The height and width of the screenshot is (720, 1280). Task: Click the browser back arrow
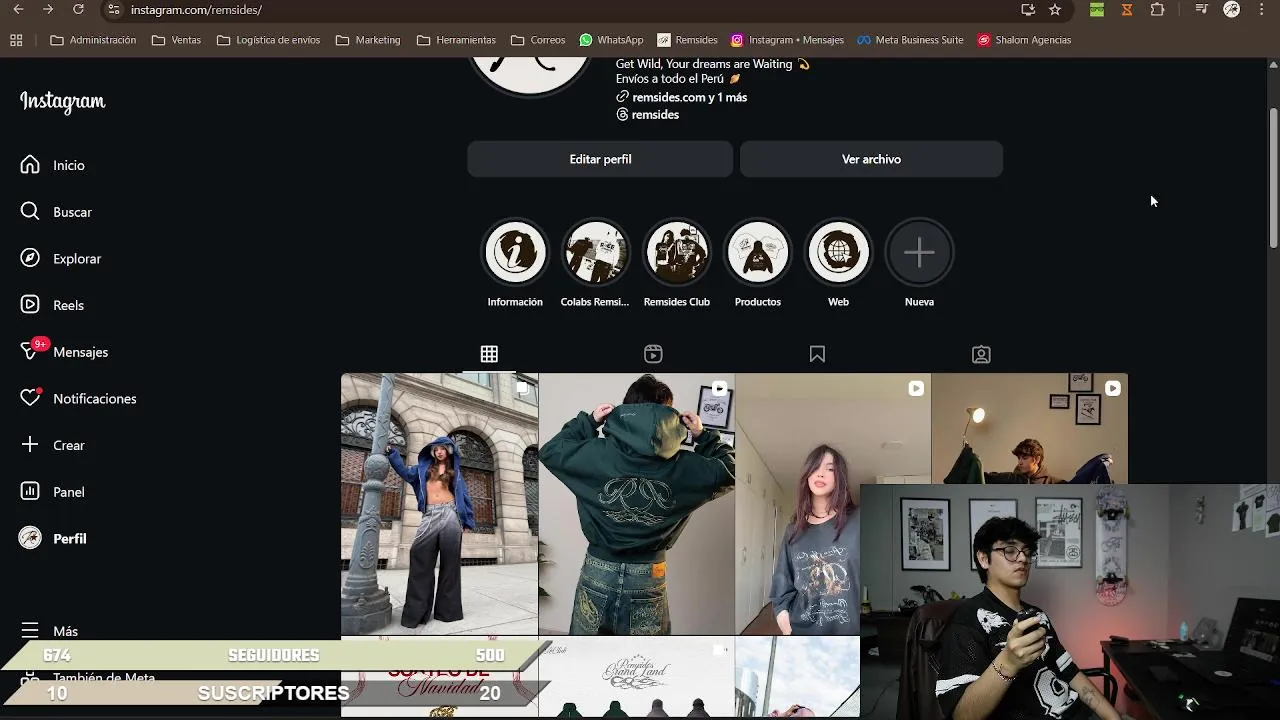click(17, 9)
